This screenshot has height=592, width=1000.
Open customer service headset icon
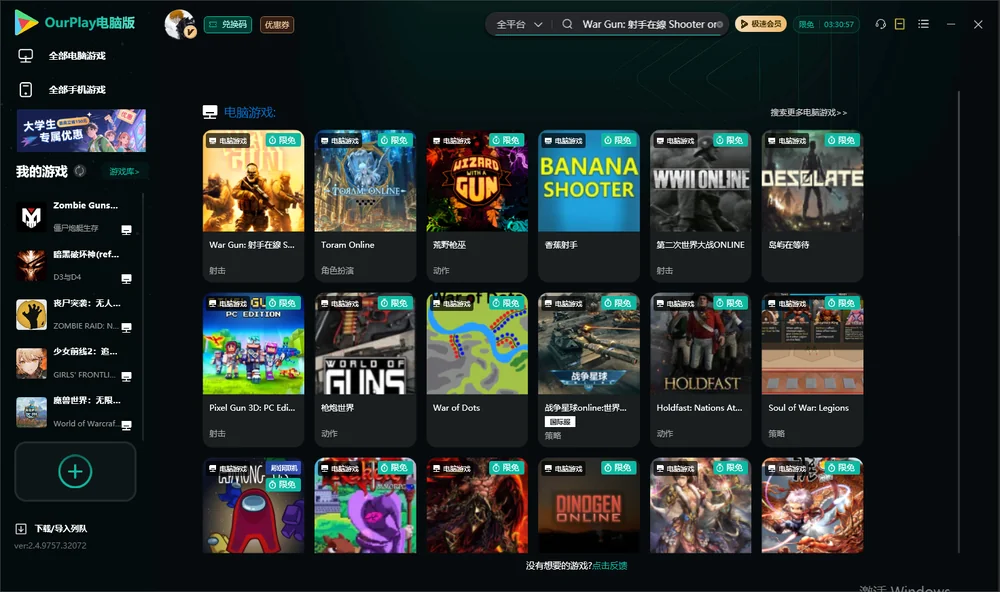click(x=881, y=24)
